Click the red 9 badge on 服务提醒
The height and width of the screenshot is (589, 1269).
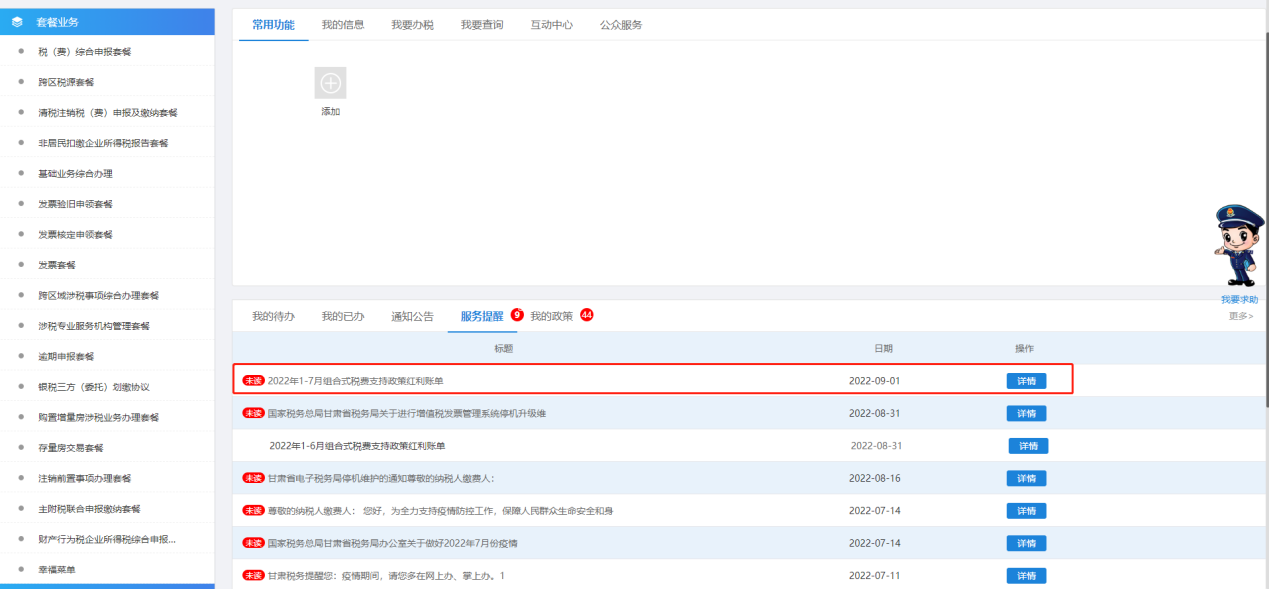point(517,314)
